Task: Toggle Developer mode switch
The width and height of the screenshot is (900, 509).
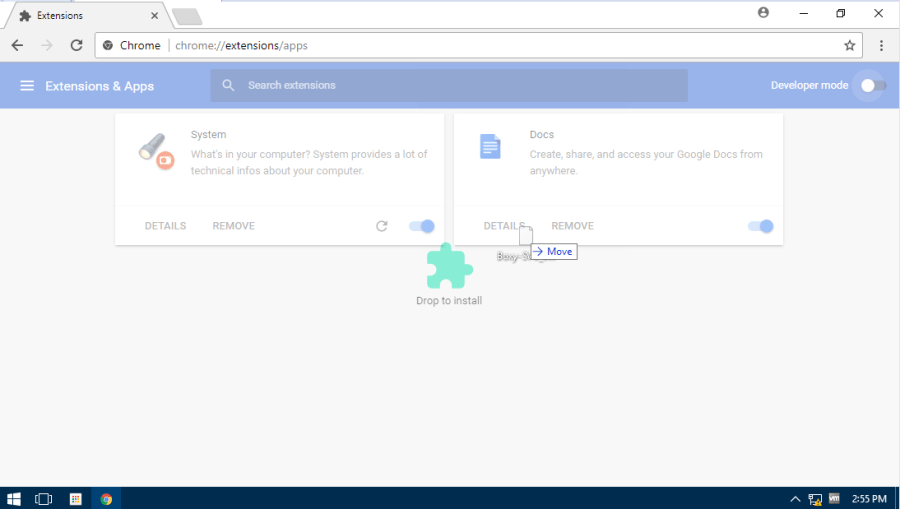Action: pyautogui.click(x=872, y=85)
